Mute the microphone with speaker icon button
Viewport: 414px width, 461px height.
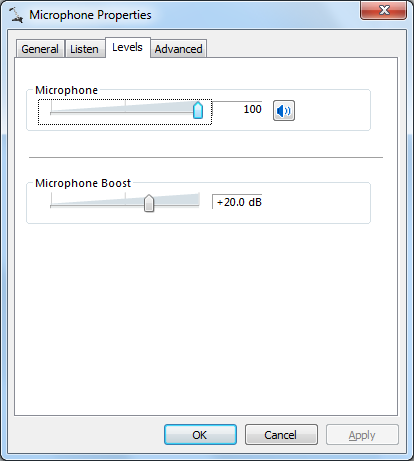[284, 110]
